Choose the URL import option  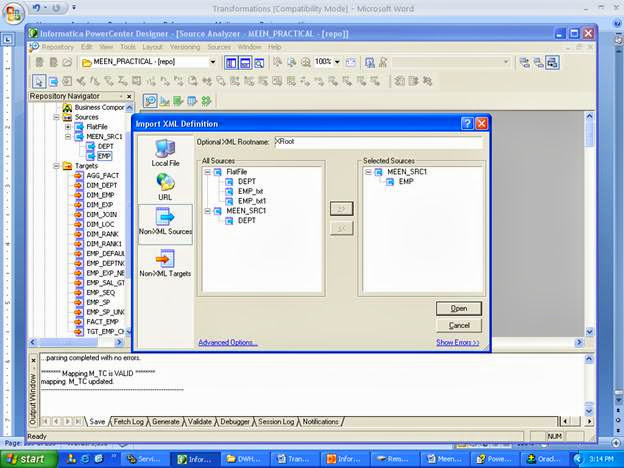pyautogui.click(x=165, y=187)
